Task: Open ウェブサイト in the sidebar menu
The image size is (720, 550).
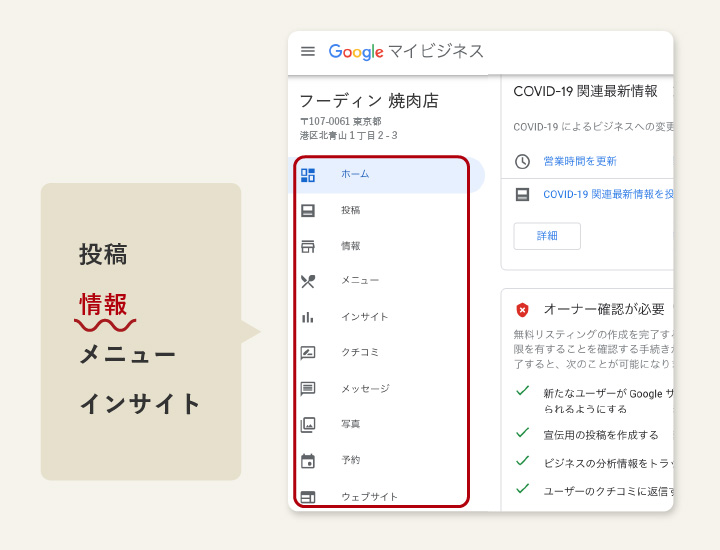Action: pyautogui.click(x=370, y=497)
